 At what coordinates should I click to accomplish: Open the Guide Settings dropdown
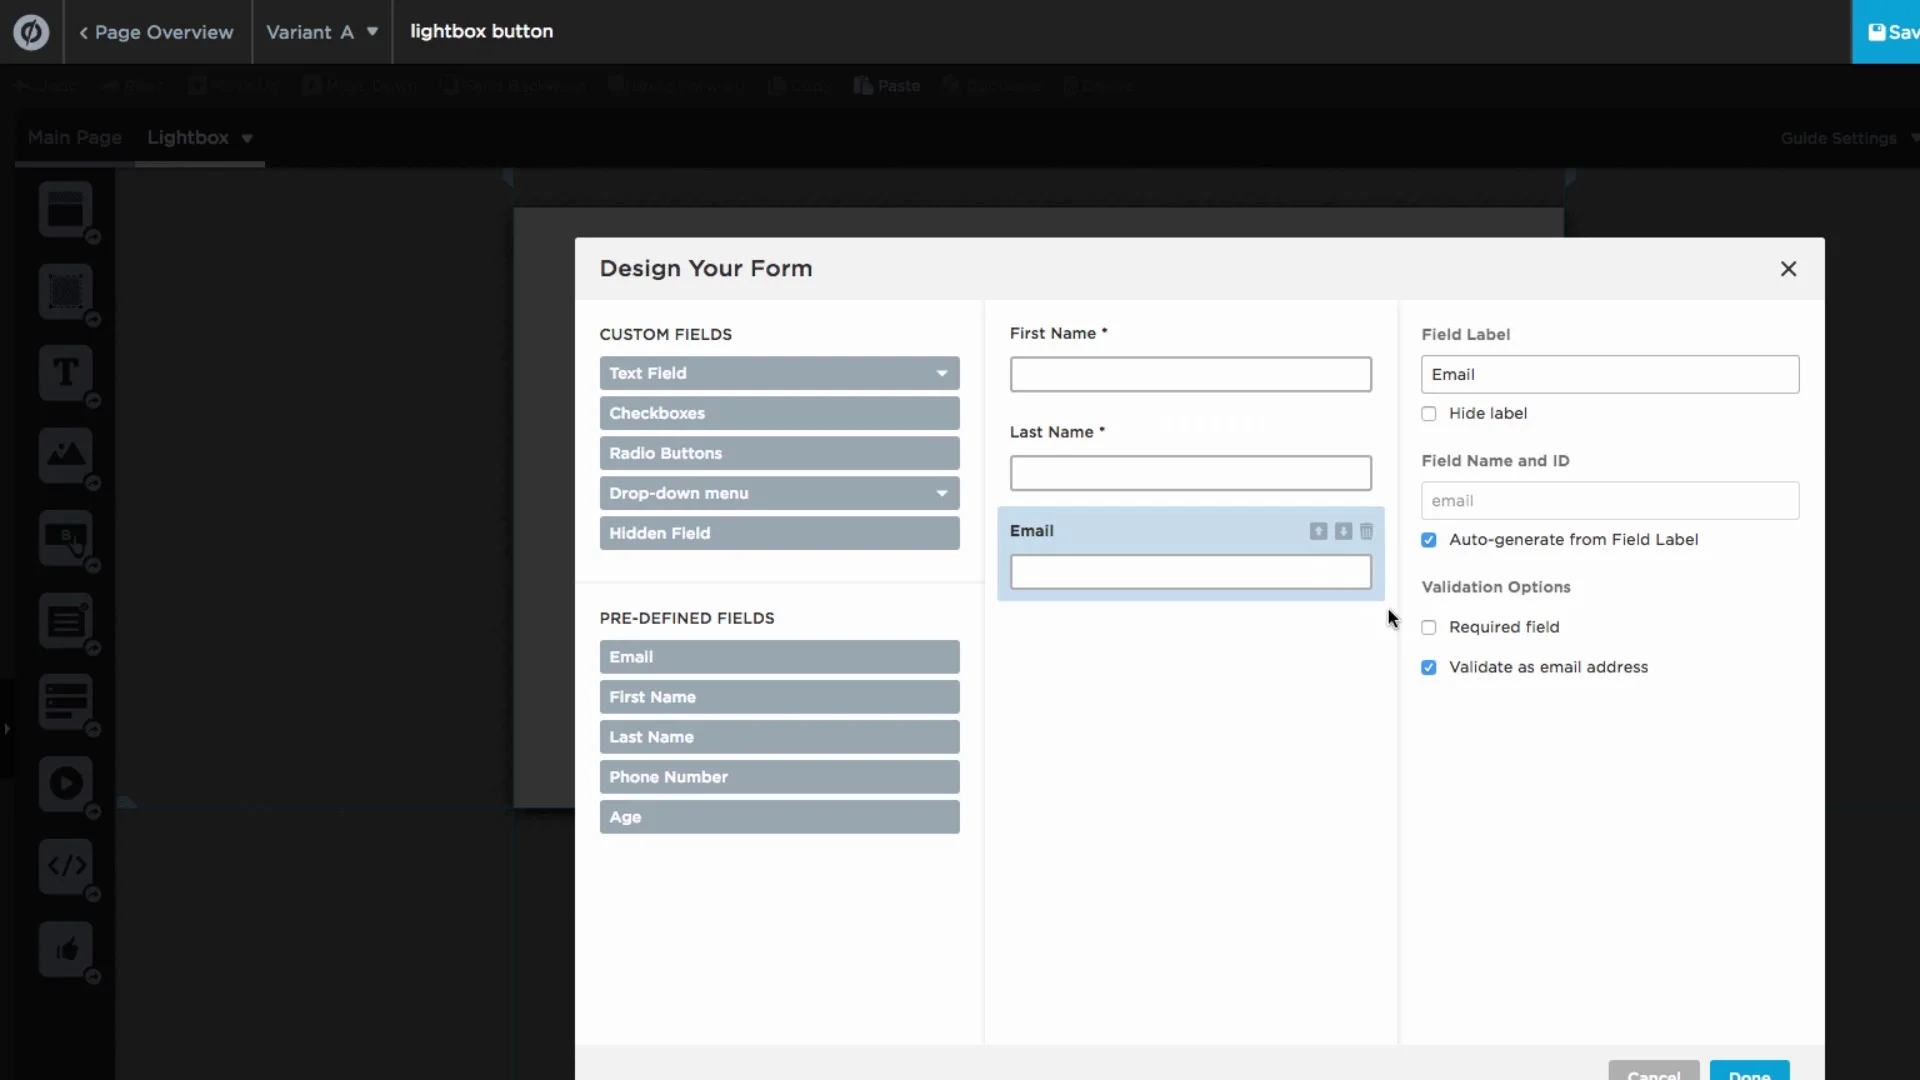[1849, 138]
